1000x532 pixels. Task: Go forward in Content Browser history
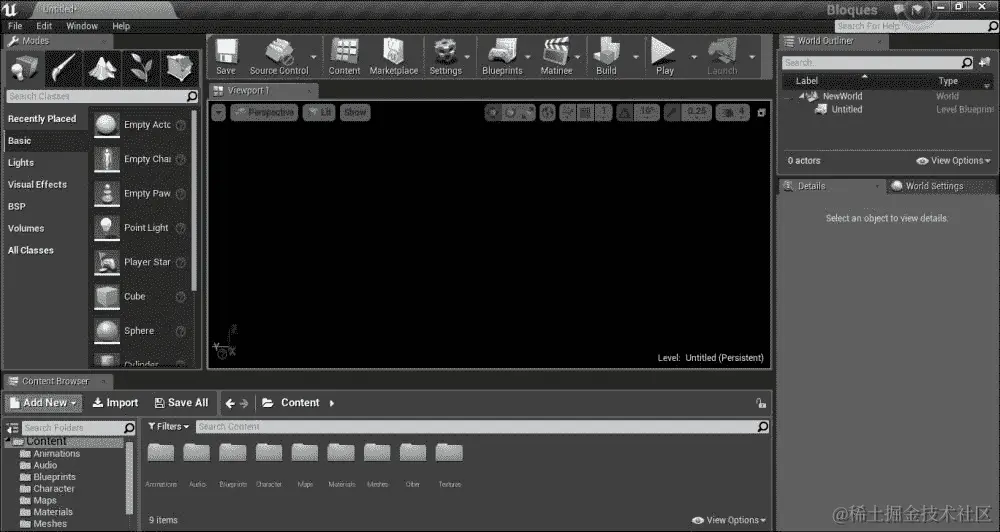244,403
